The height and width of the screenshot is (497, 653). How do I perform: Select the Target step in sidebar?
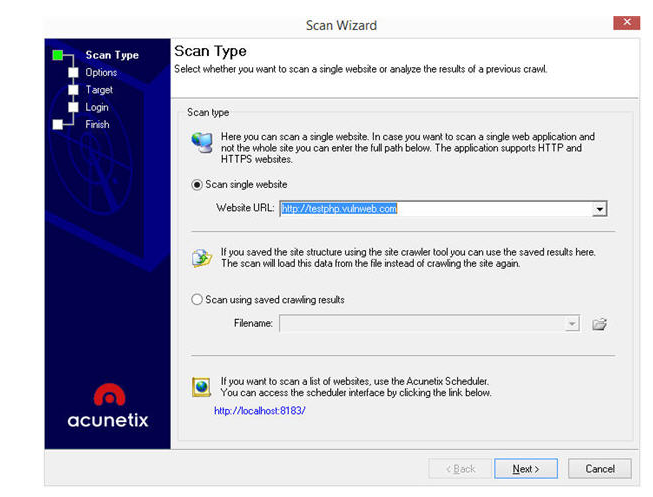tap(99, 90)
